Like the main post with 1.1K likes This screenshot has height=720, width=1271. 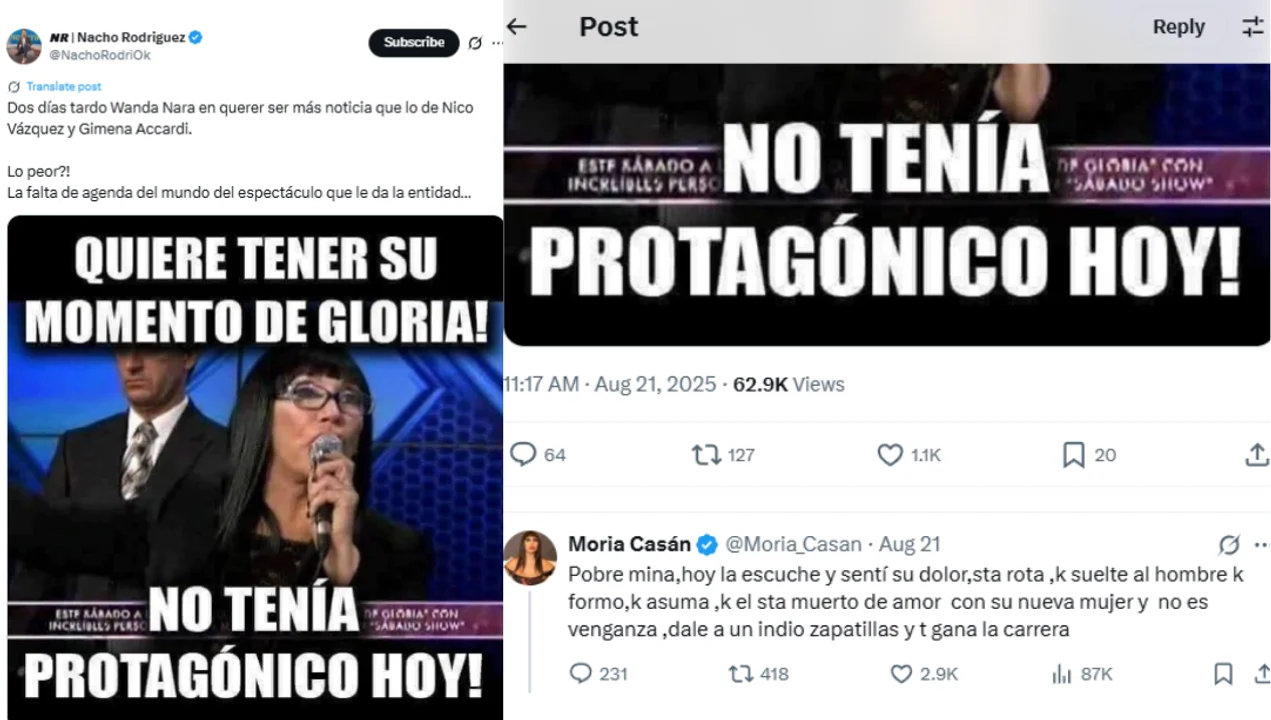(x=909, y=455)
